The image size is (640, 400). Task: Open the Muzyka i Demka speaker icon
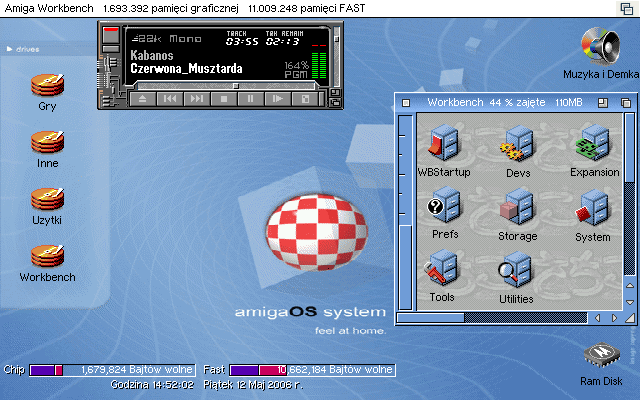[x=601, y=46]
